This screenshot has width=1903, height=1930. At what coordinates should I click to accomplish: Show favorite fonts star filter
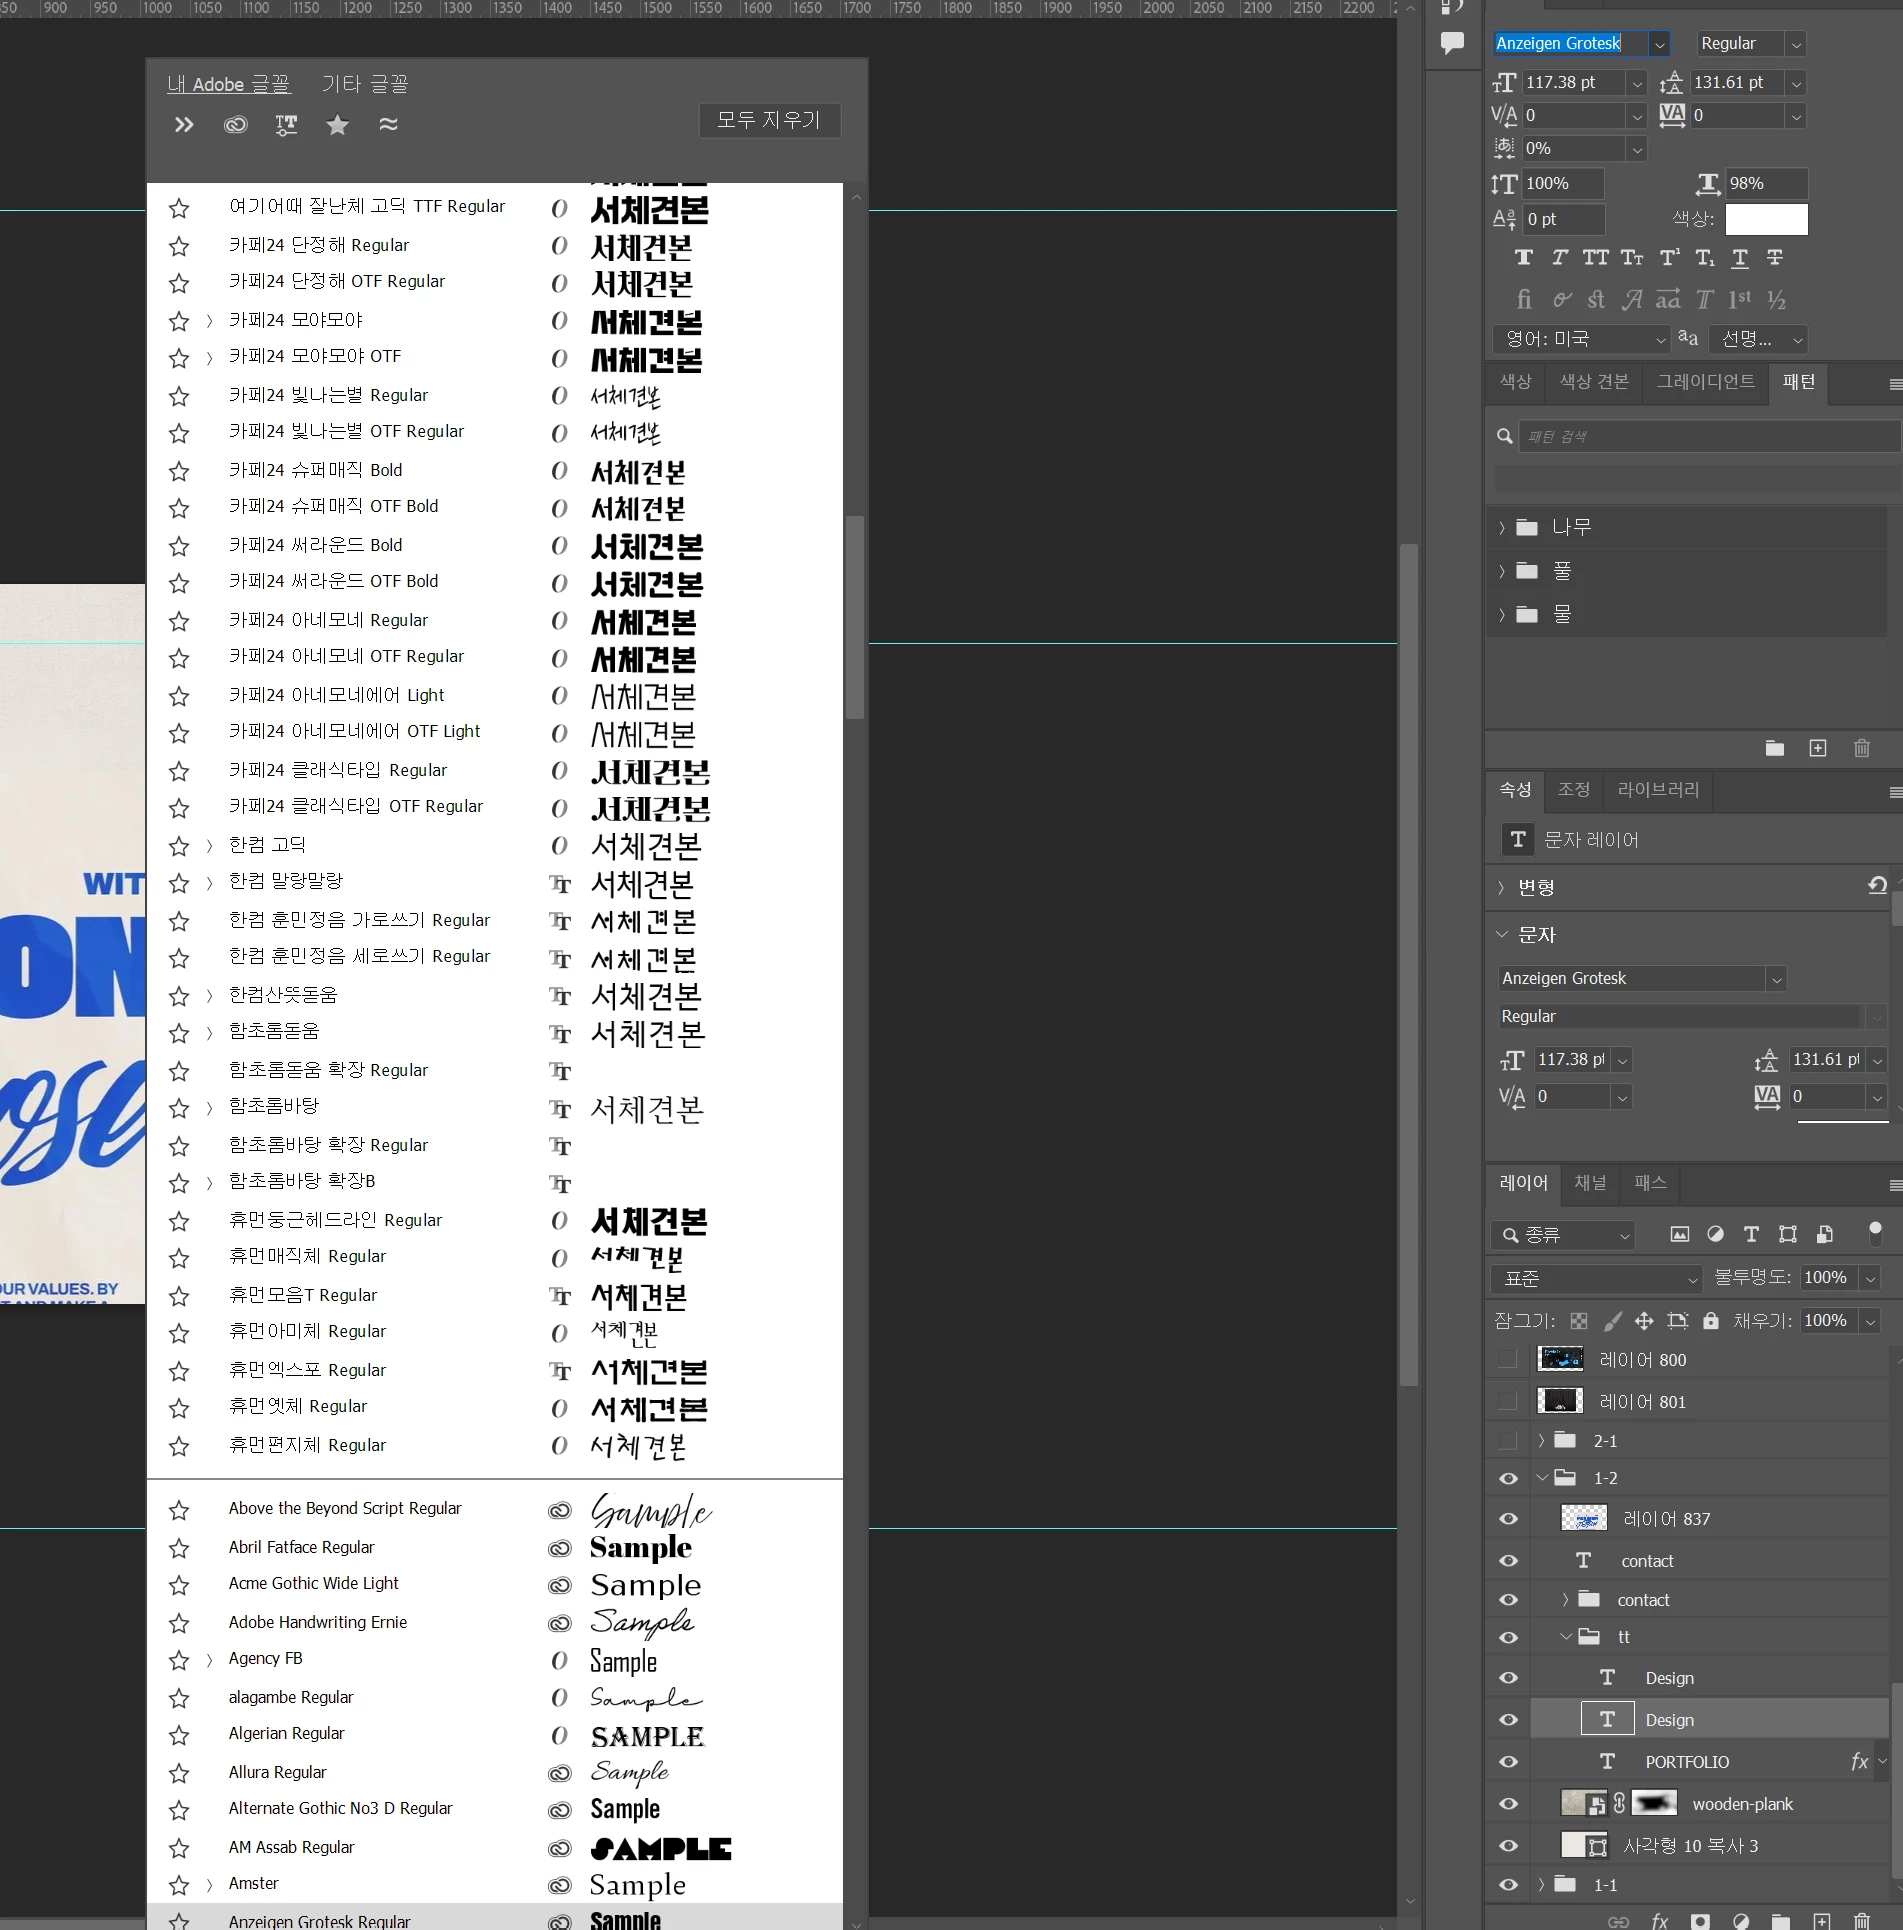(x=337, y=125)
